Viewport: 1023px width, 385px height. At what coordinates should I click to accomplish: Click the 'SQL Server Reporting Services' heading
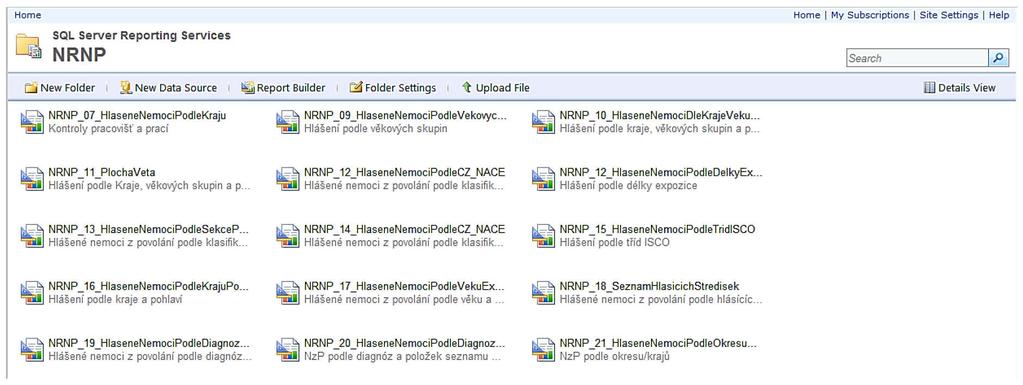click(142, 36)
